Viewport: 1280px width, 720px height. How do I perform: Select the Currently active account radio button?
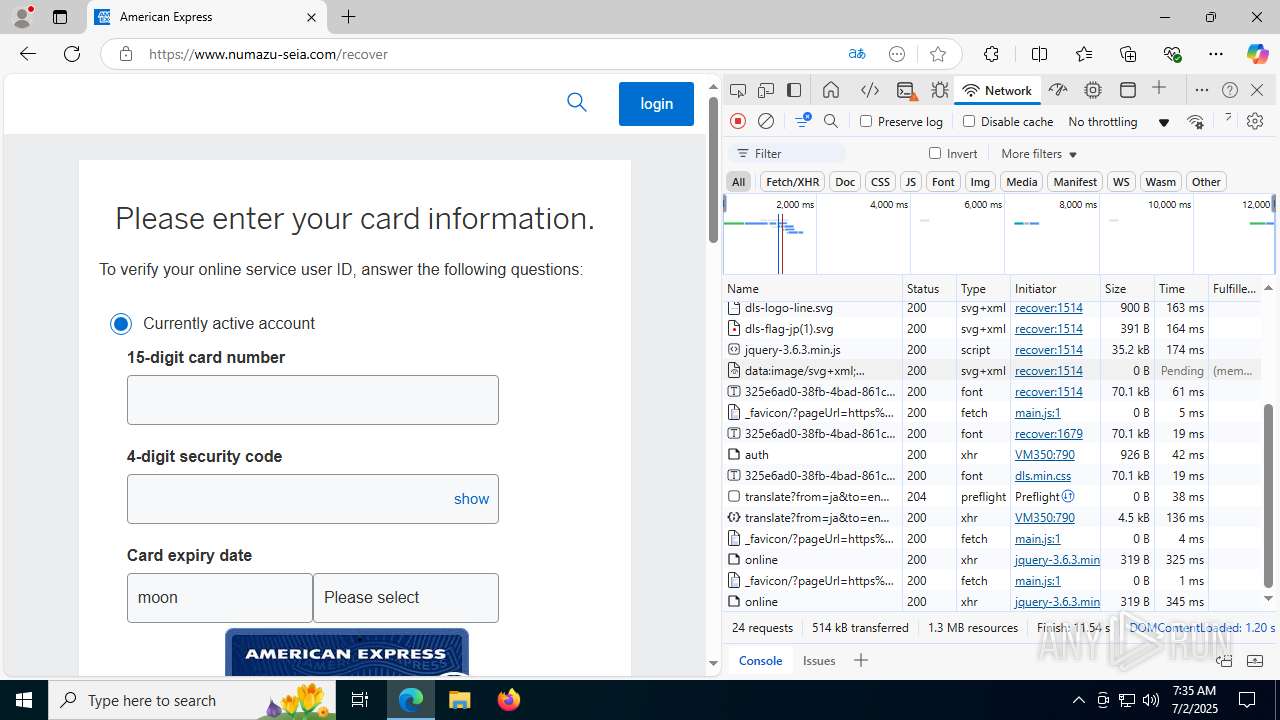(121, 323)
